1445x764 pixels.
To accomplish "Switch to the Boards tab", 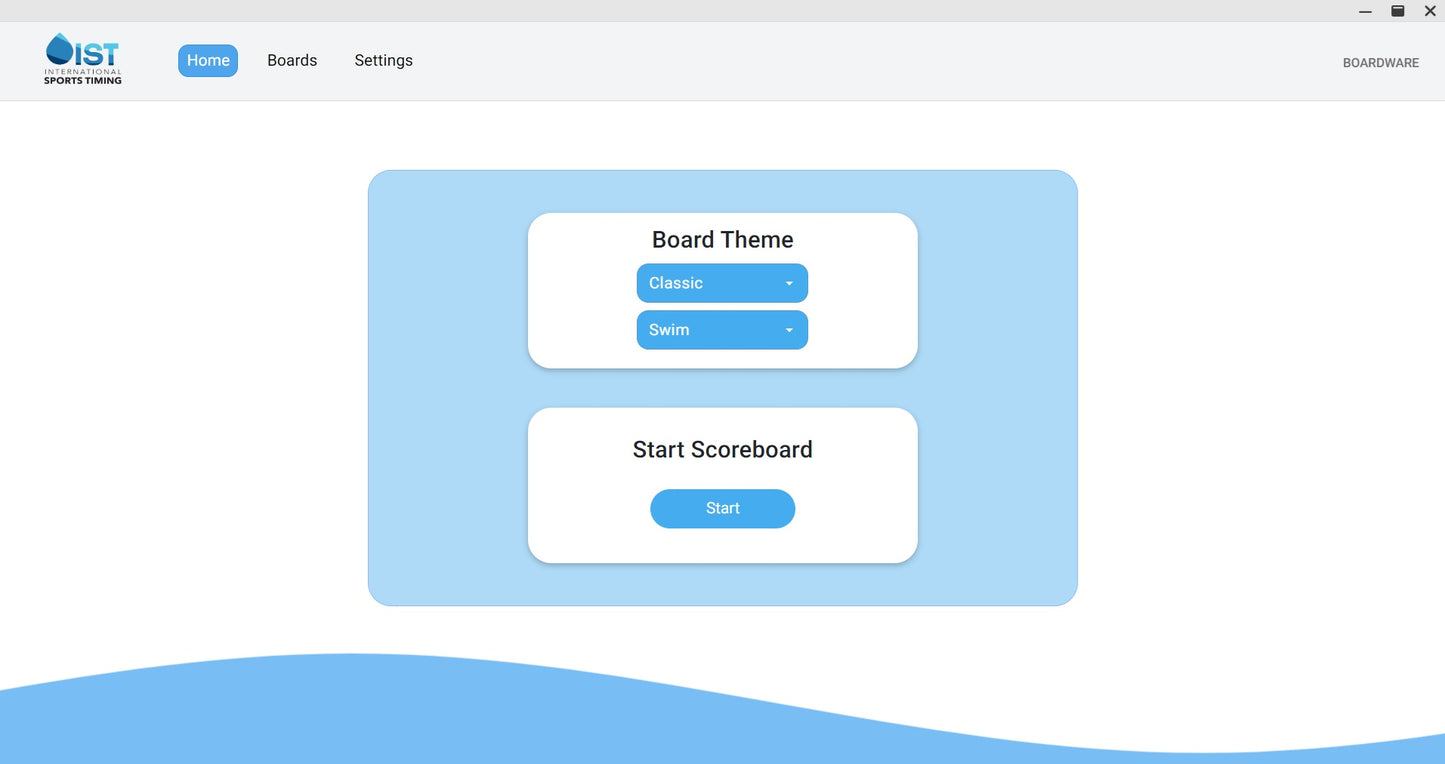I will (x=291, y=60).
